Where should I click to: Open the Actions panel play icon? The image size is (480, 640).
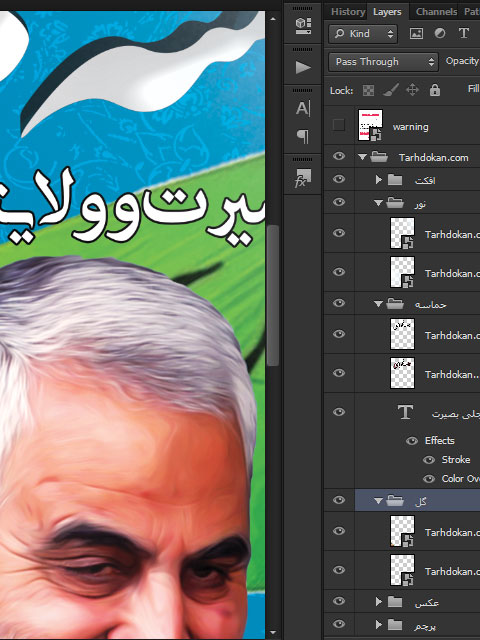click(x=303, y=67)
